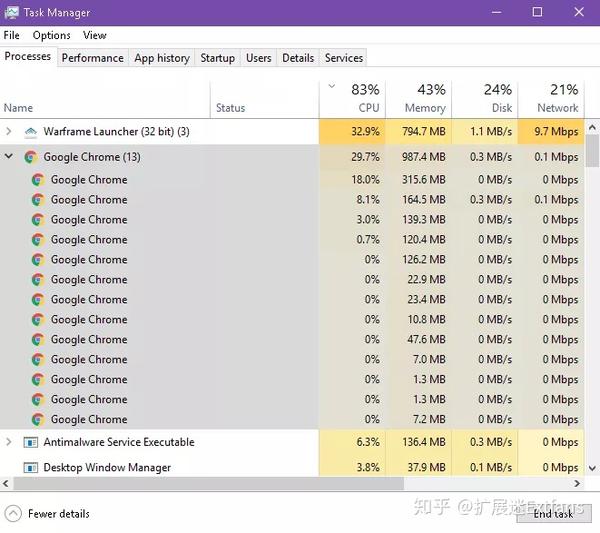Click the horizontal scrollbar left arrow
The height and width of the screenshot is (533, 600).
(x=6, y=484)
